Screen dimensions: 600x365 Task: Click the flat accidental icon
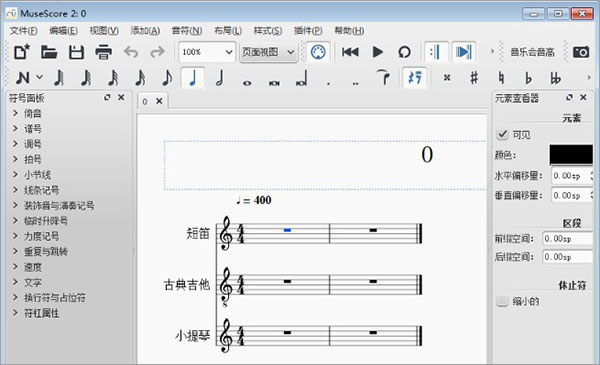coord(528,78)
